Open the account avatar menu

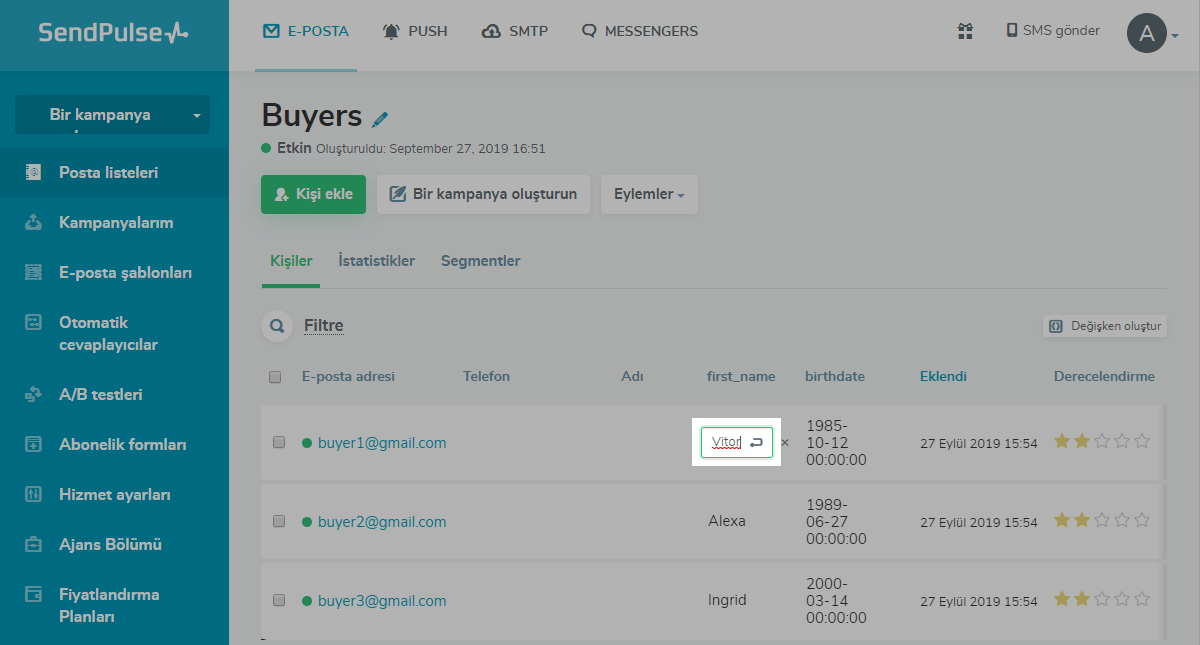[1148, 33]
